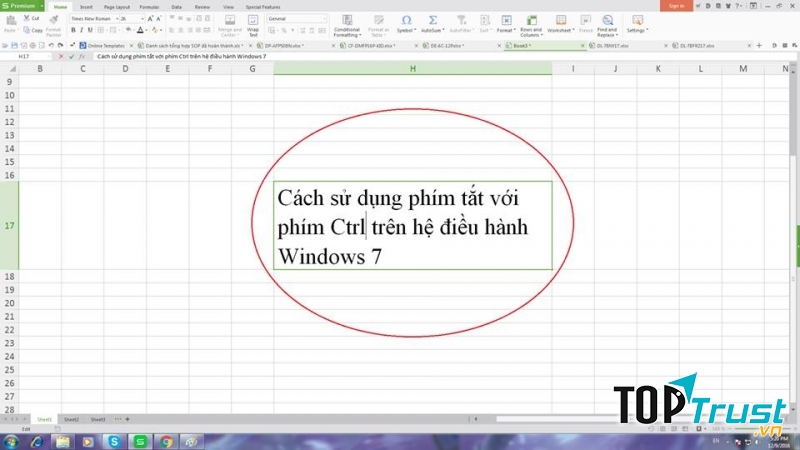
Task: Select the Format Painter tool
Action: click(54, 26)
